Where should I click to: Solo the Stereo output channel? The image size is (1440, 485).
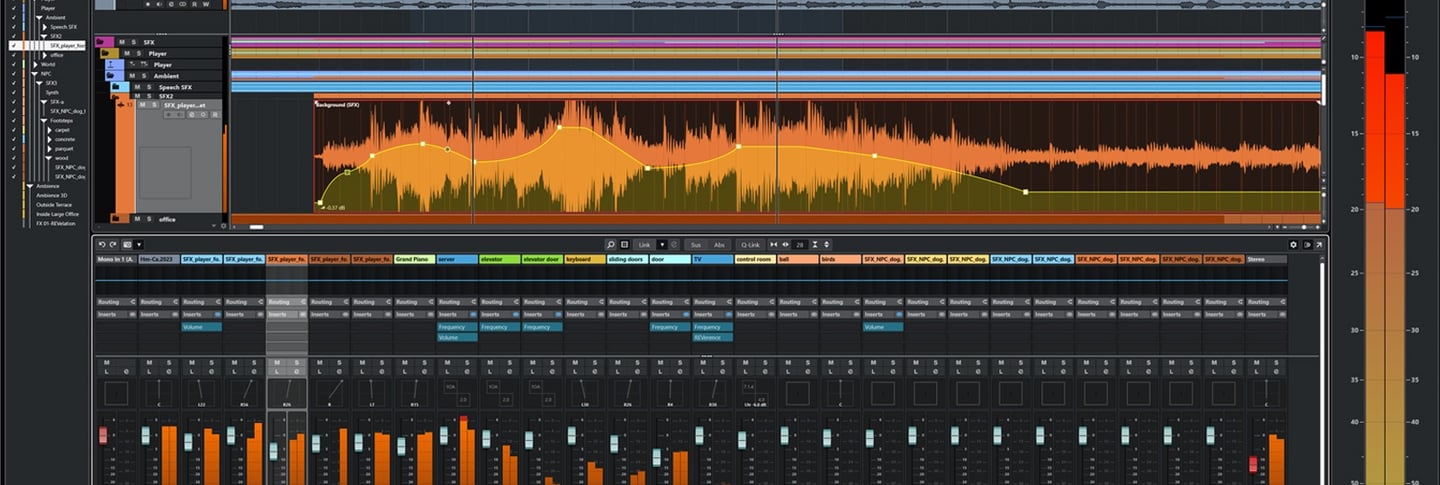pyautogui.click(x=1277, y=362)
